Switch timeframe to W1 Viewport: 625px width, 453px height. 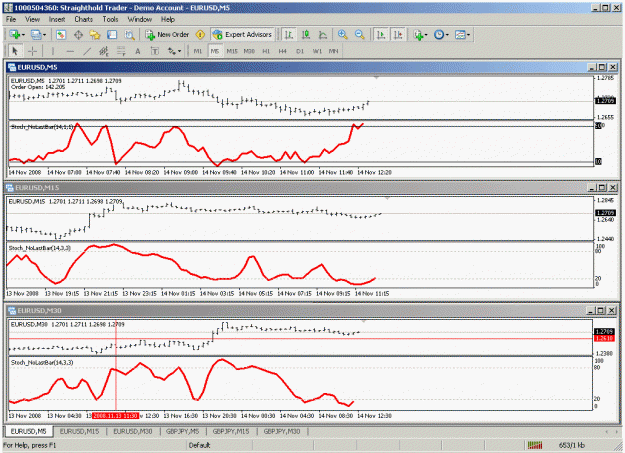(317, 51)
